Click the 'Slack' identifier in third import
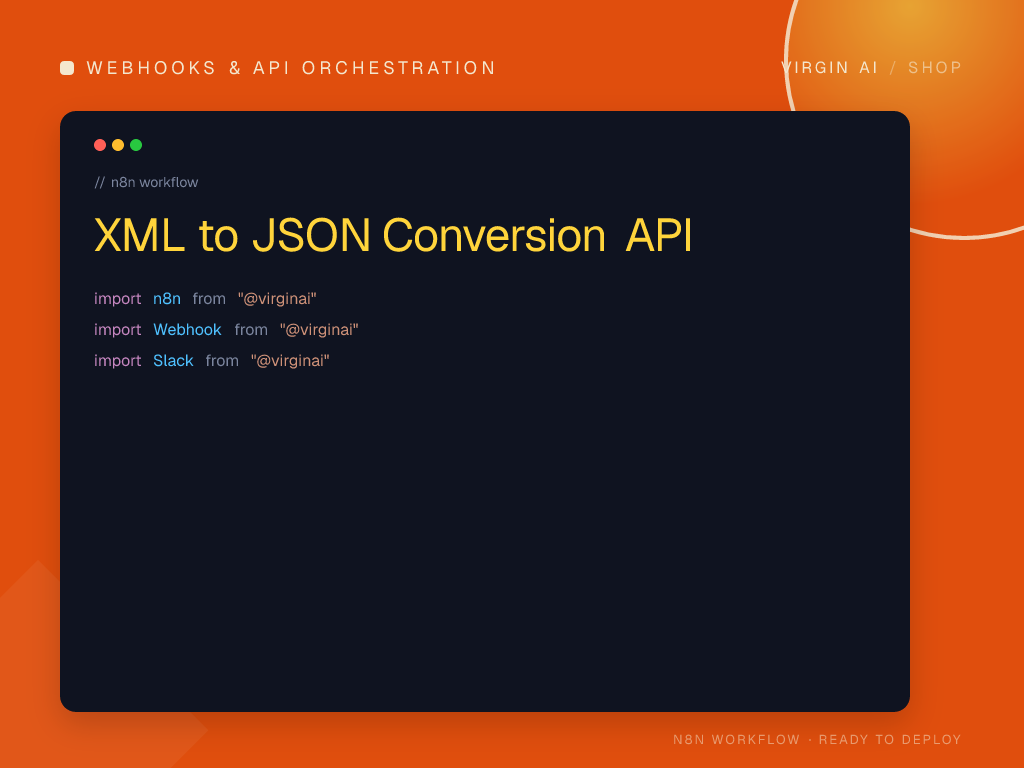The height and width of the screenshot is (768, 1024). [x=173, y=360]
